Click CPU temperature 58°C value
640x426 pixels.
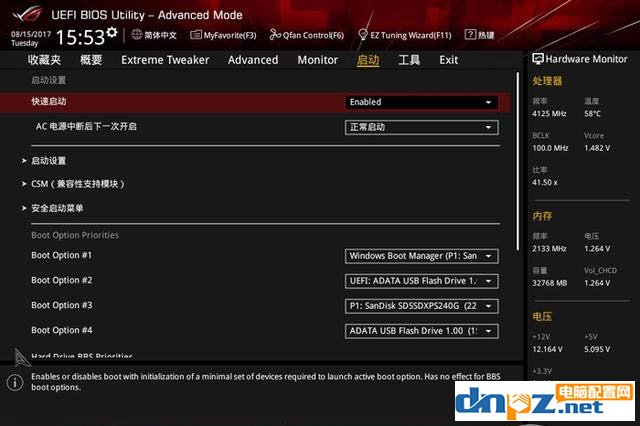[592, 114]
